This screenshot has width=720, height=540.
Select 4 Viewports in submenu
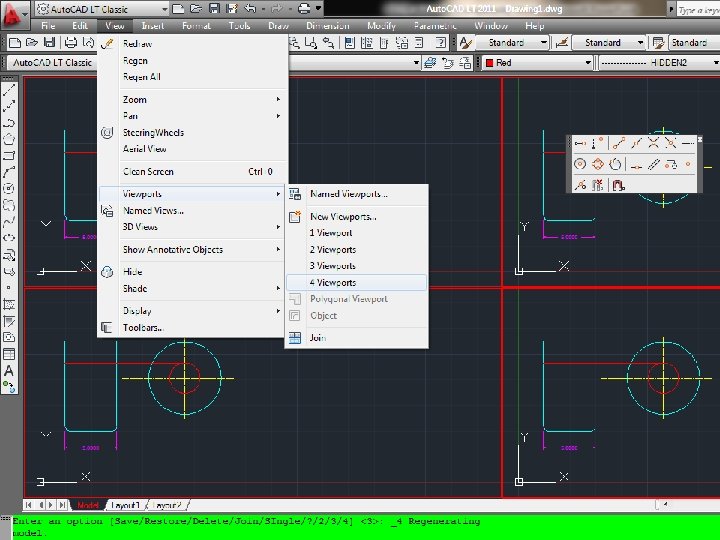356,282
